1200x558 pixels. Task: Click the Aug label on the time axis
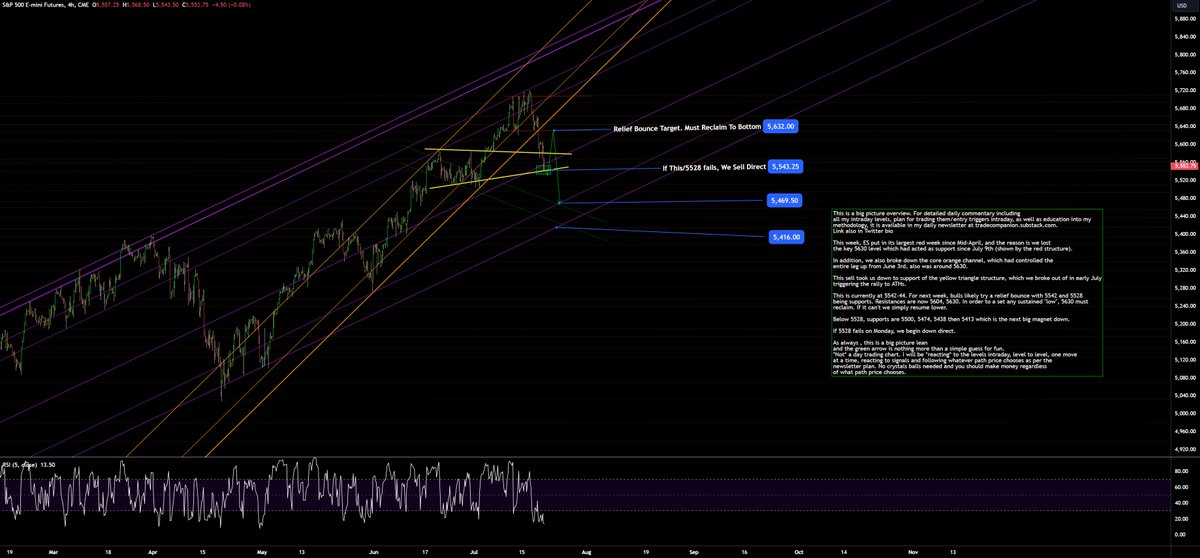[587, 551]
